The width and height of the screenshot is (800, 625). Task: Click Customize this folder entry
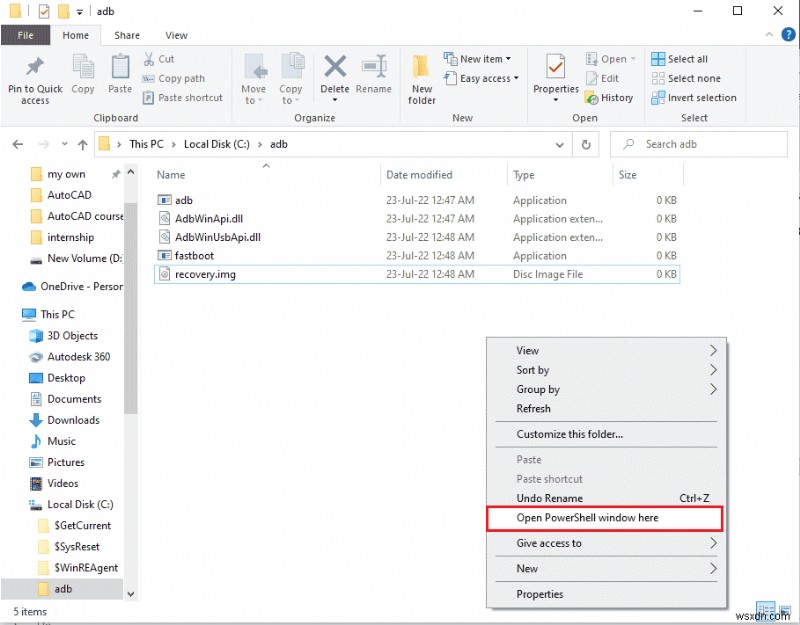(606, 435)
